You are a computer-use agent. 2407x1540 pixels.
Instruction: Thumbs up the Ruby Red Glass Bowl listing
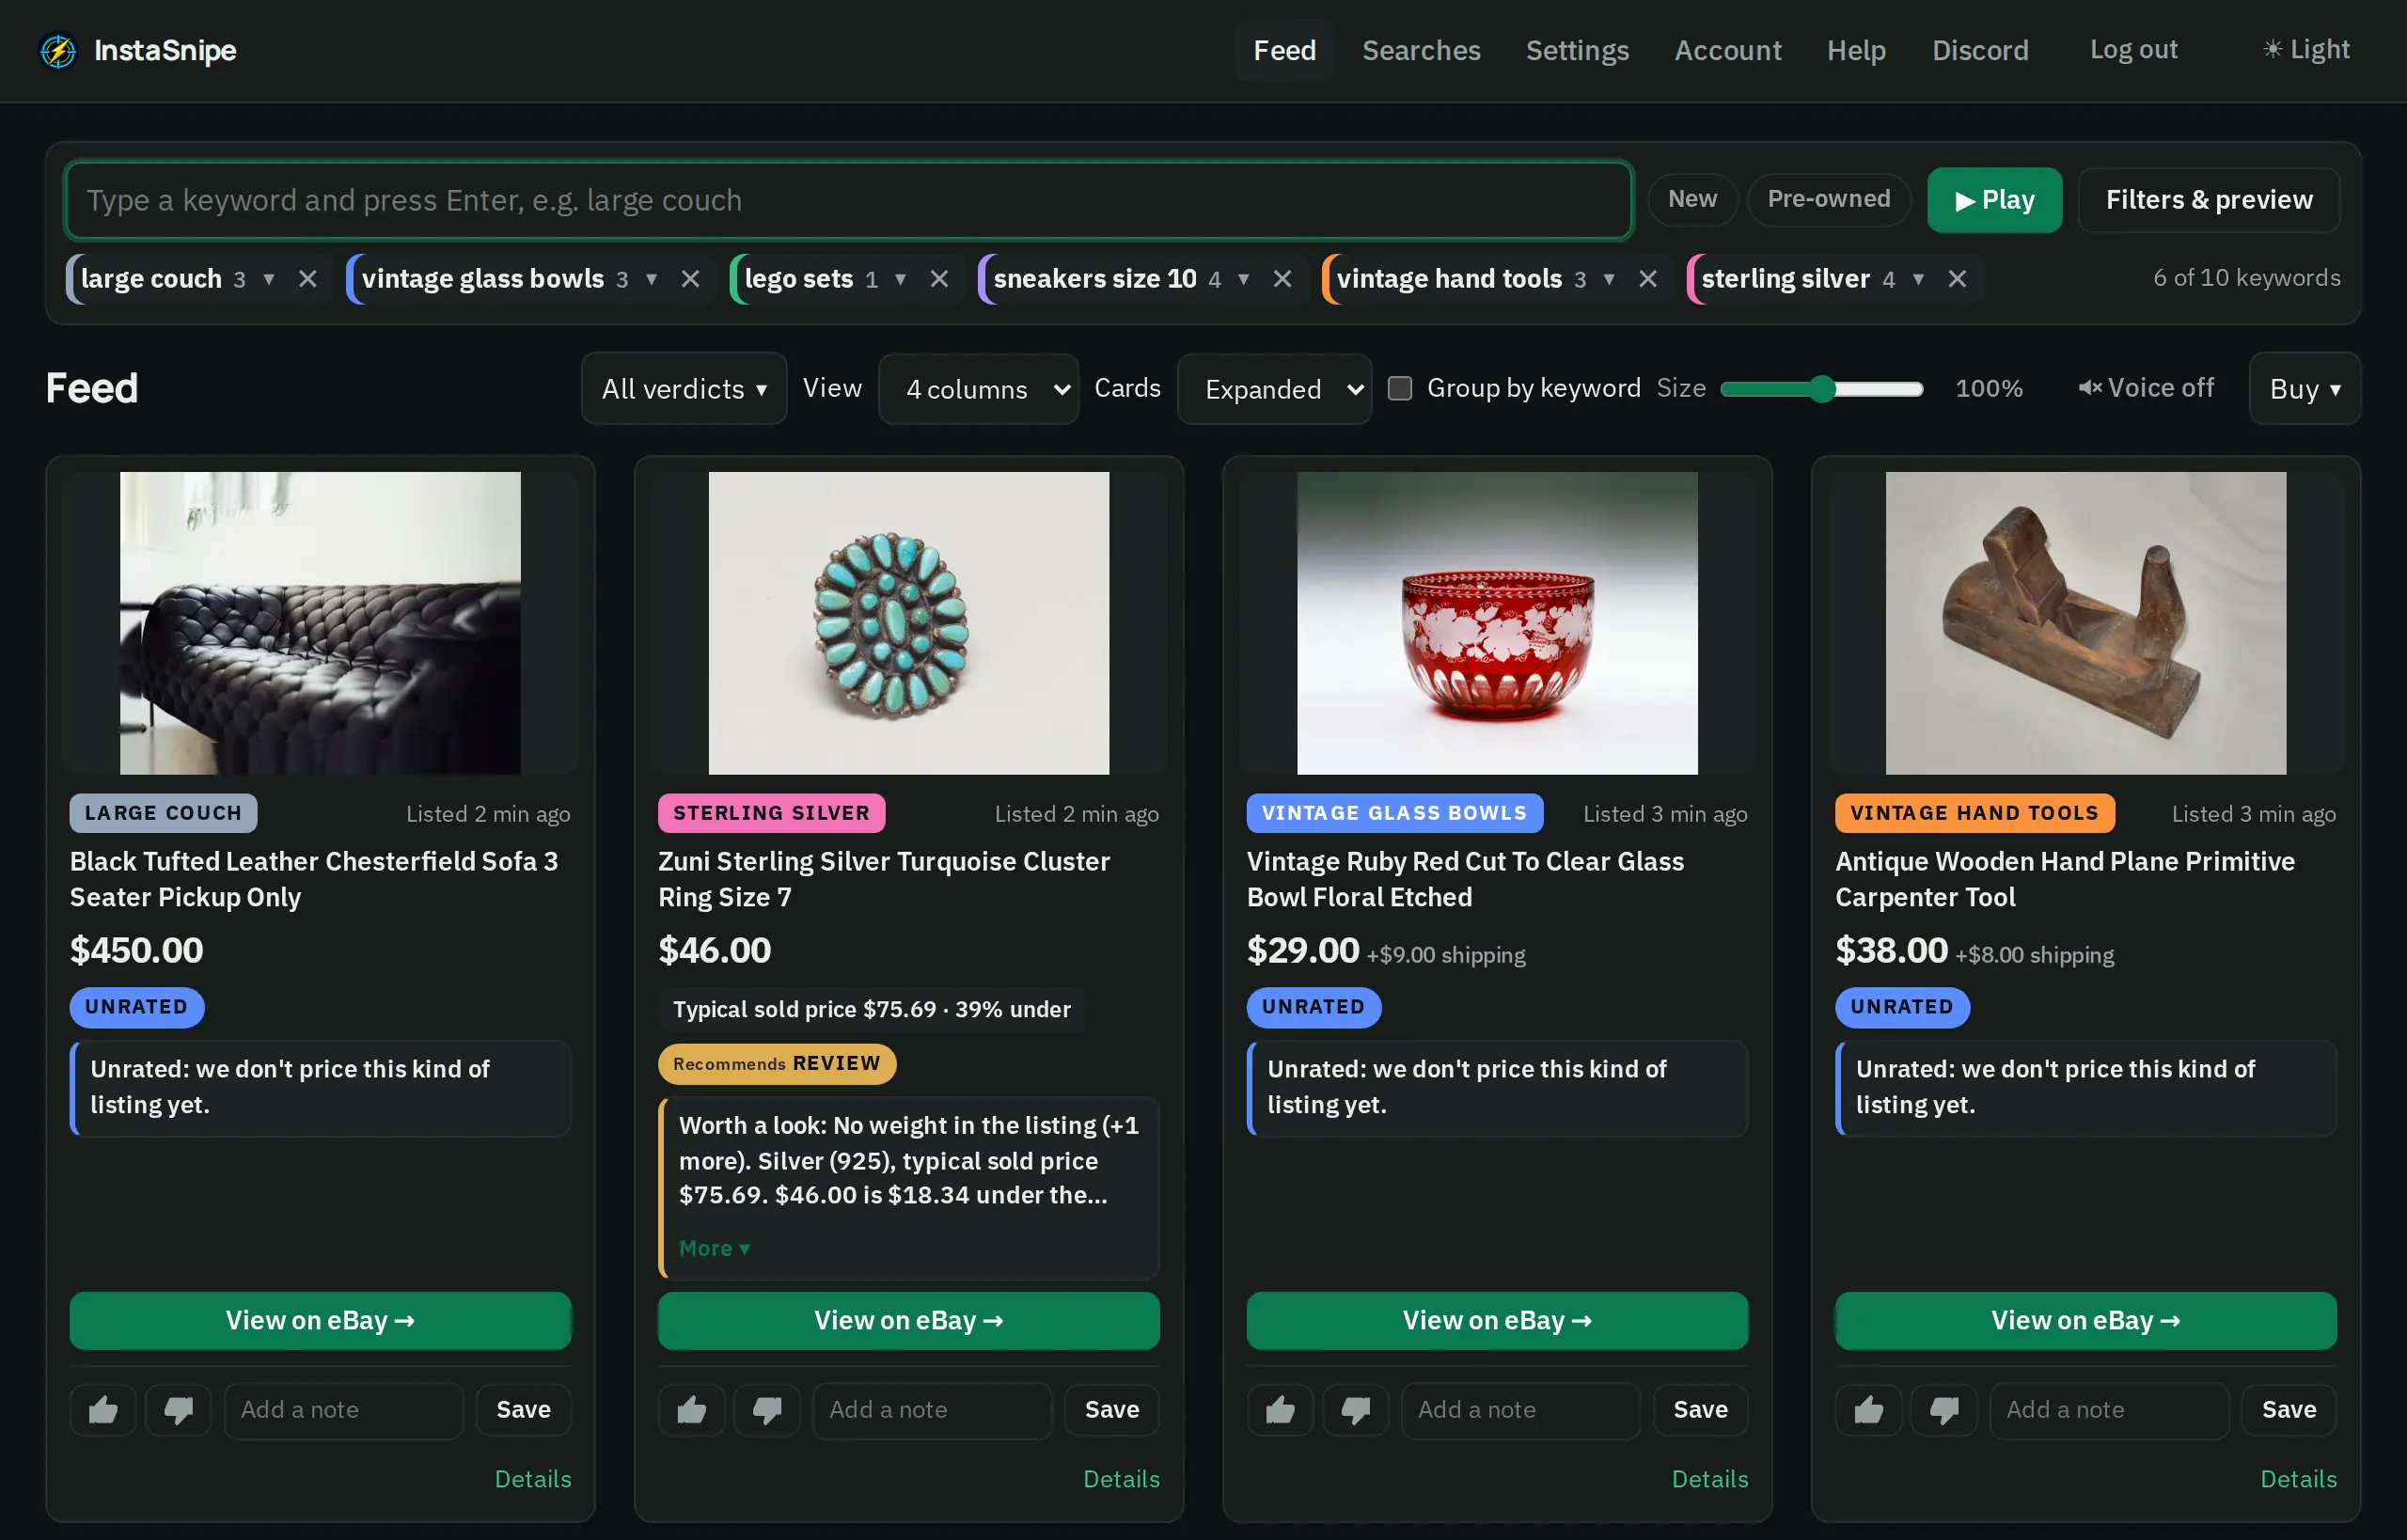[1280, 1410]
